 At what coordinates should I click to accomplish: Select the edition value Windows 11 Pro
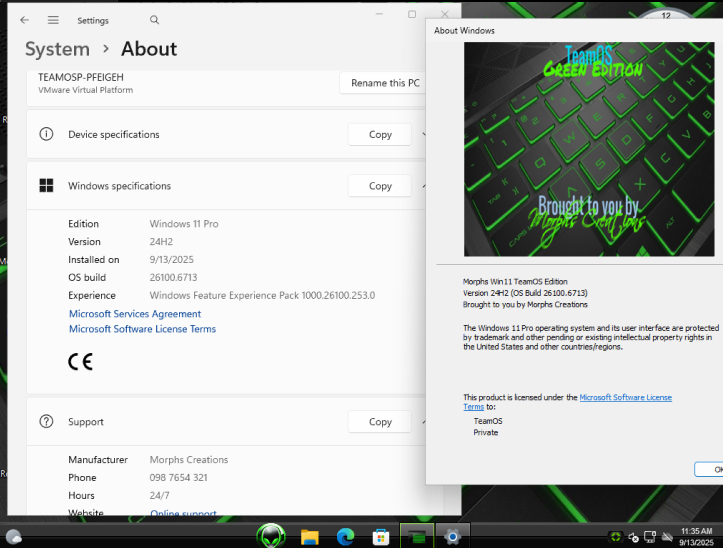pyautogui.click(x=184, y=224)
